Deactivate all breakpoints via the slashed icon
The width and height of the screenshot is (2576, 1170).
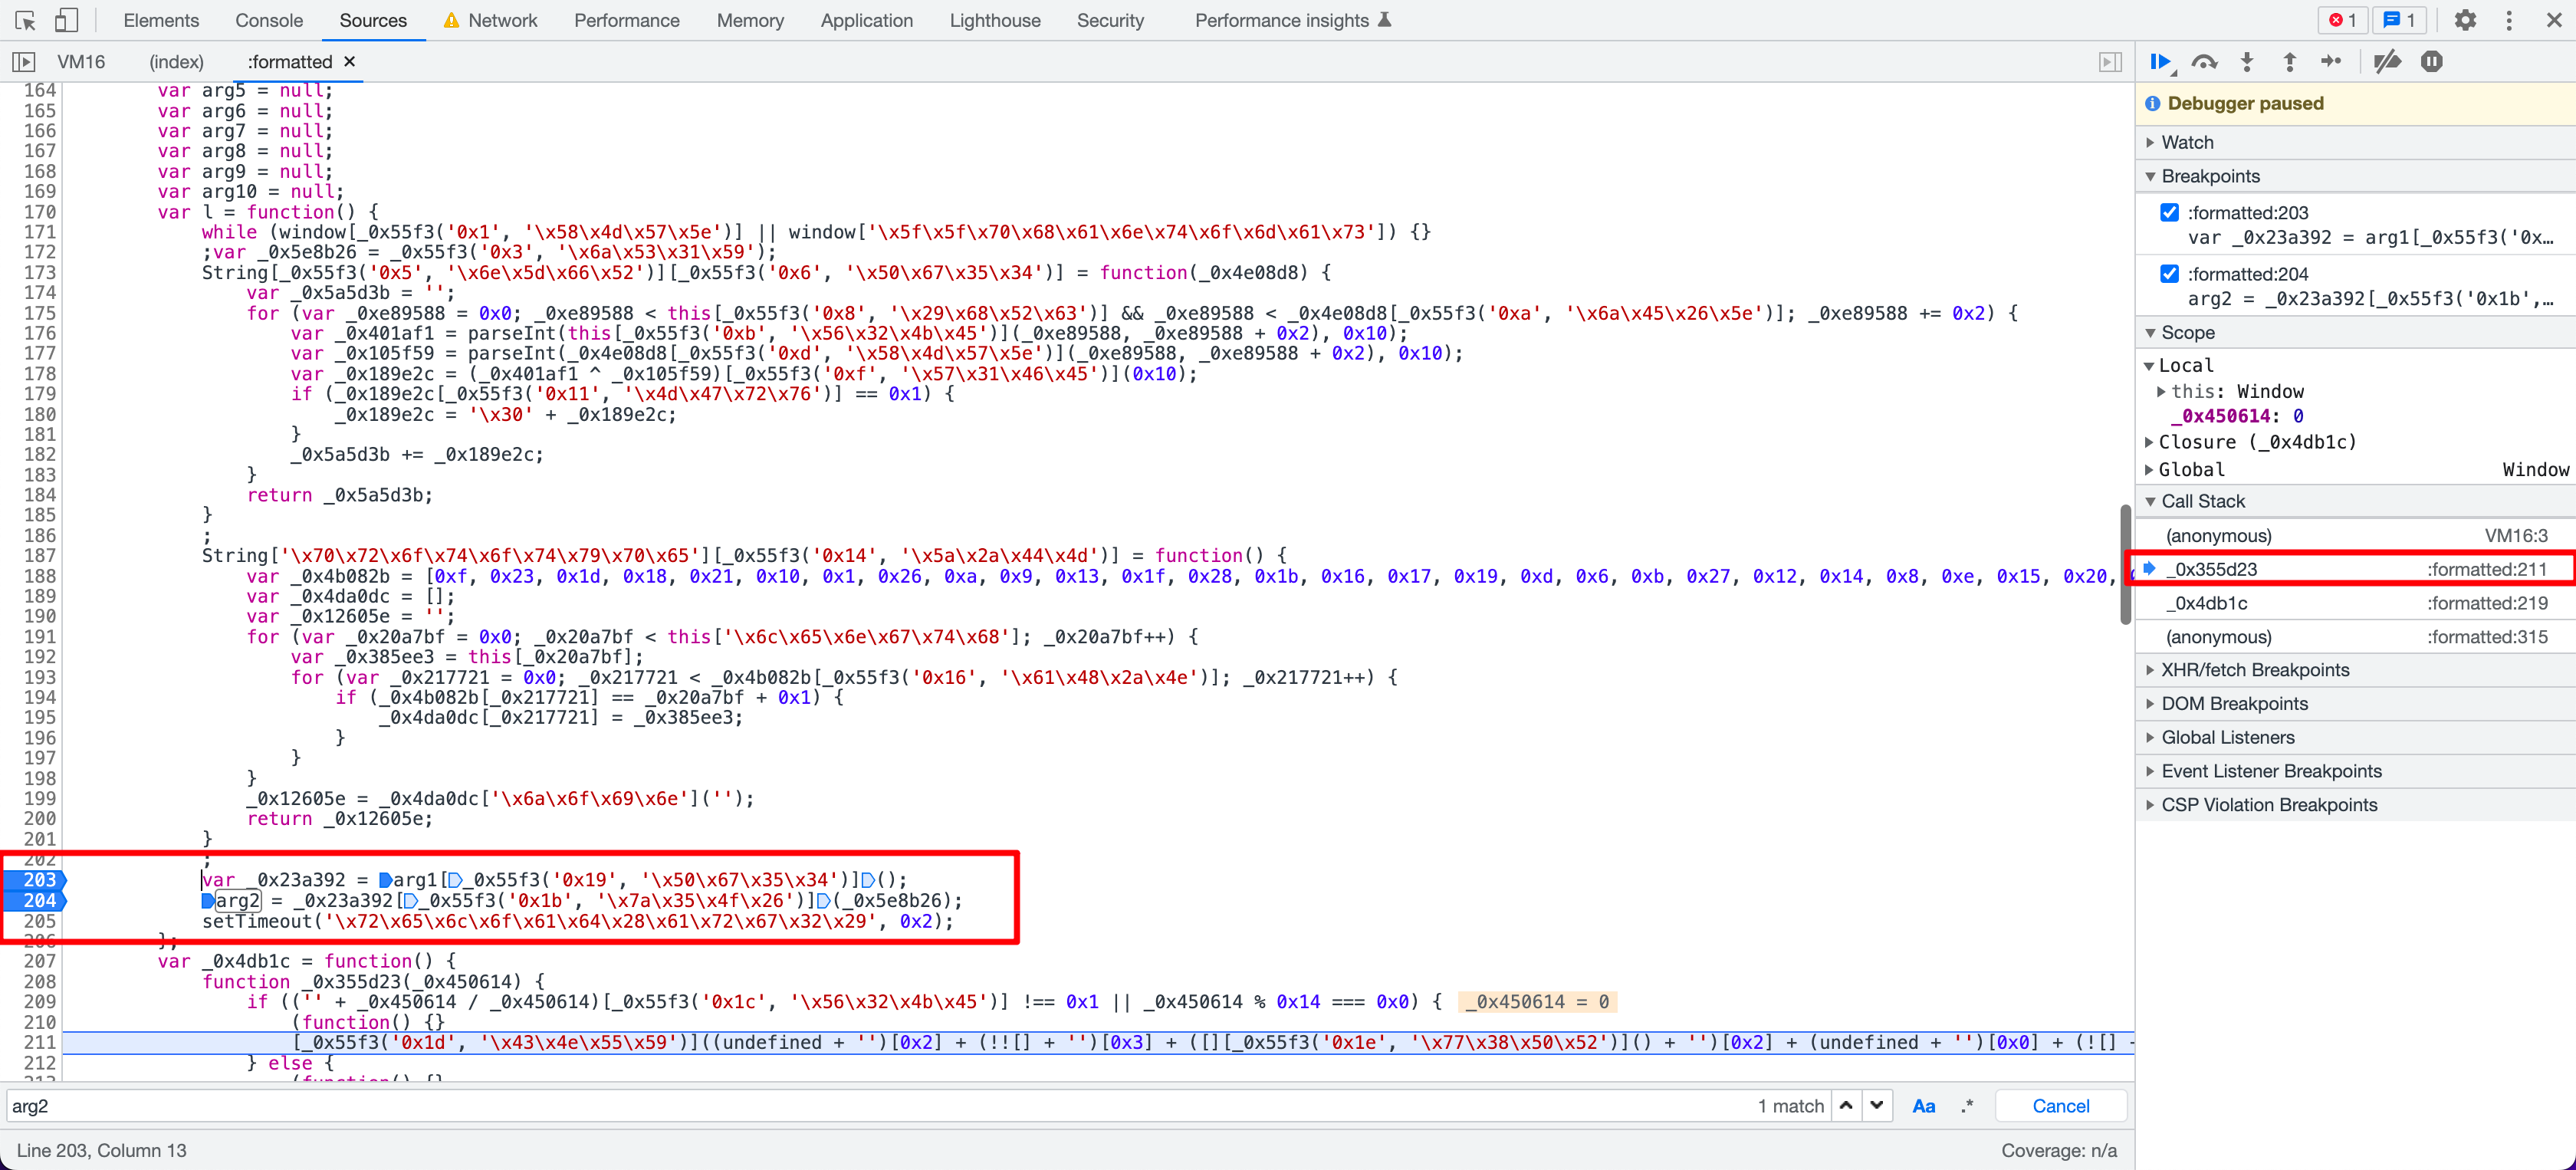point(2387,61)
